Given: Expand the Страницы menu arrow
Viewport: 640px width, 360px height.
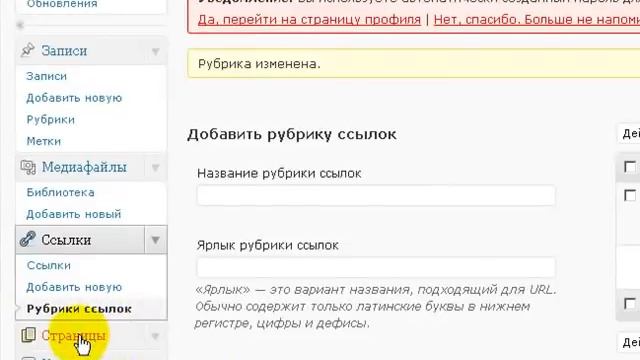Looking at the screenshot, I should tap(155, 336).
